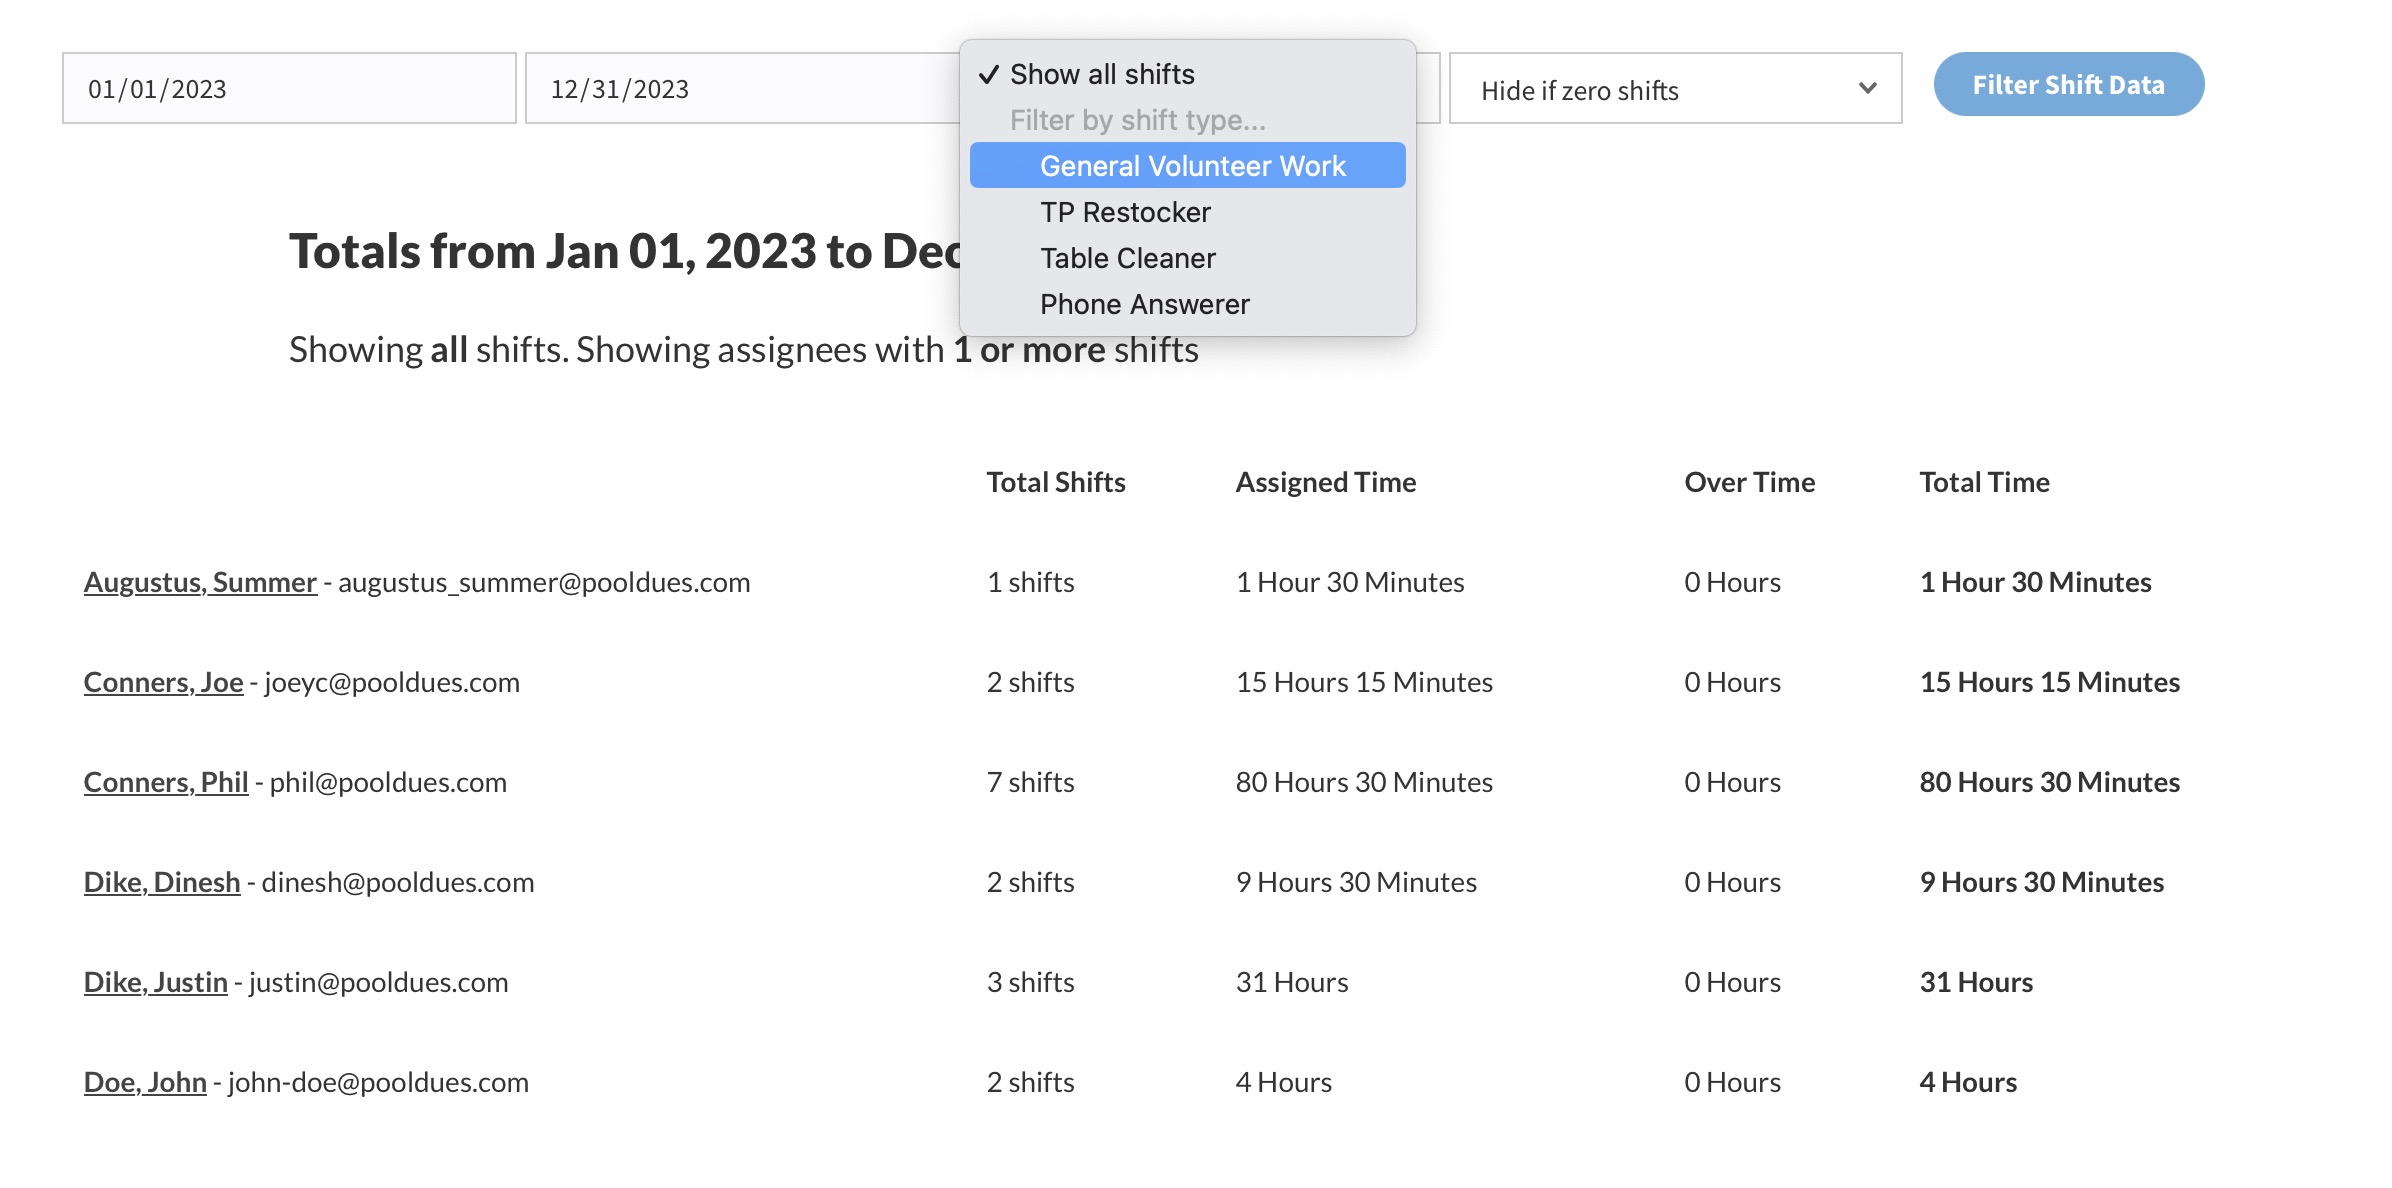The height and width of the screenshot is (1188, 2392).
Task: Click the end date field 12/31/2023
Action: click(740, 89)
